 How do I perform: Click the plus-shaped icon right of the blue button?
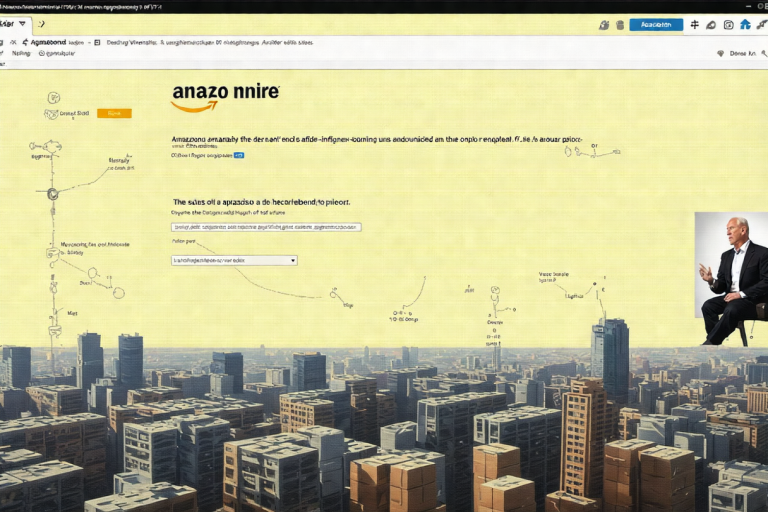pyautogui.click(x=694, y=24)
